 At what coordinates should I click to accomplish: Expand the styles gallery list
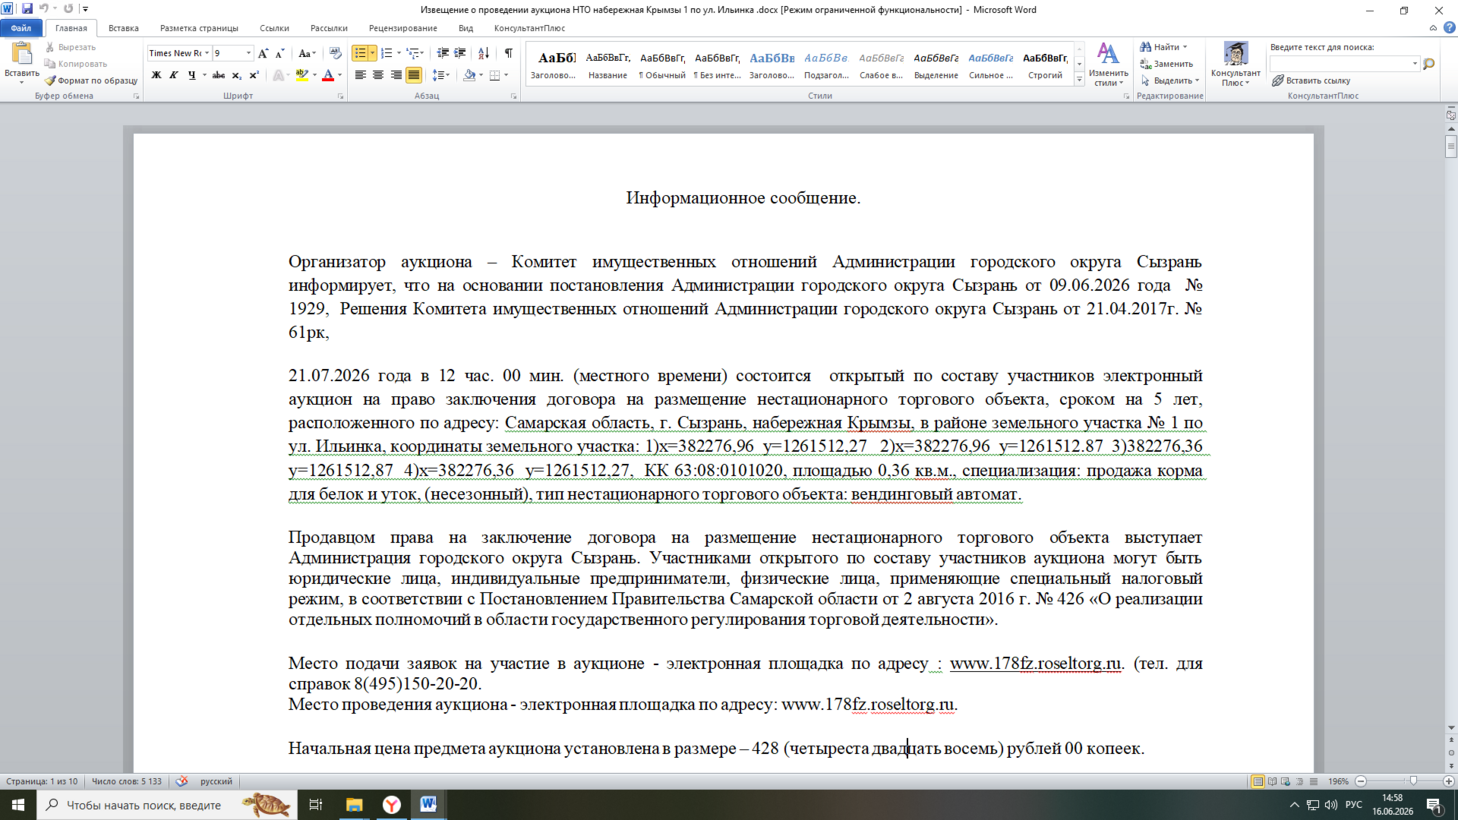tap(1079, 81)
